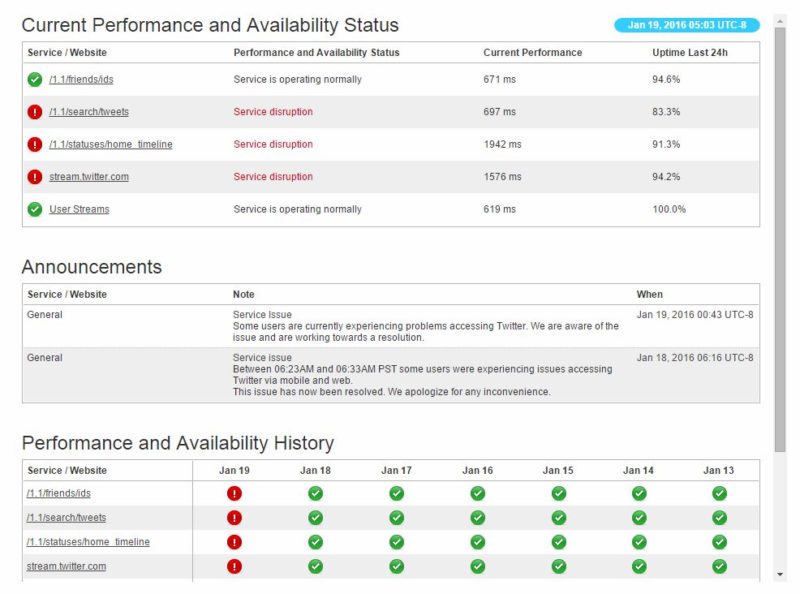Click Jan 19 red alert for stream.twitter.com history
This screenshot has width=800, height=594.
coord(234,566)
